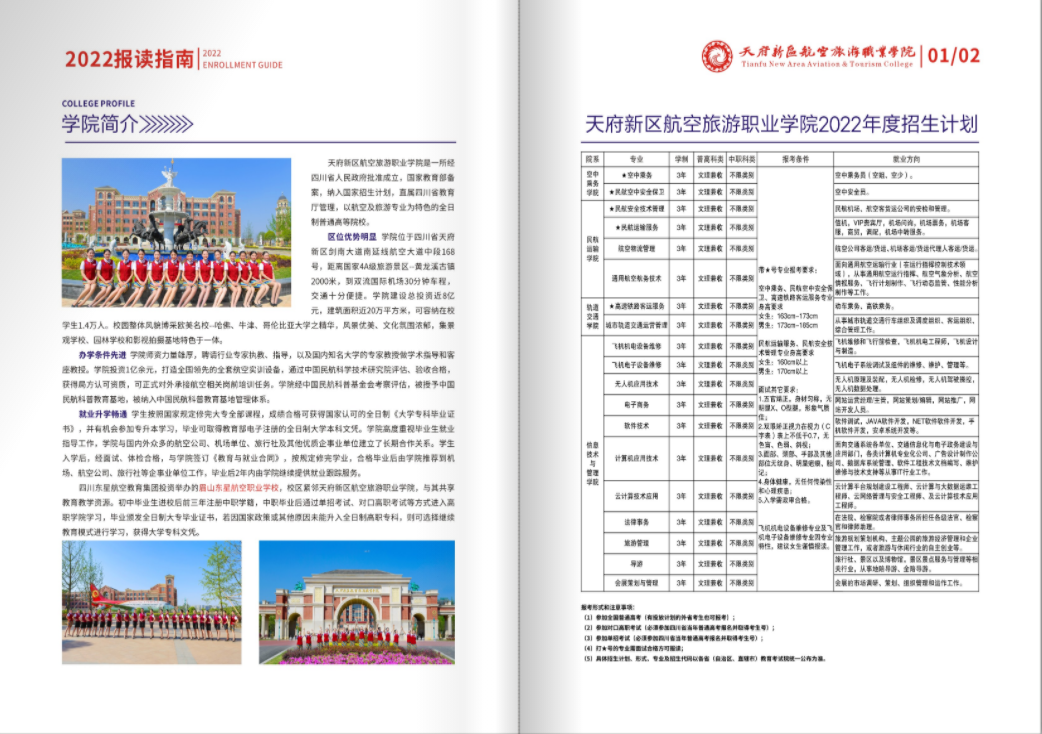This screenshot has width=1042, height=734.
Task: Click the bold "就业升学畅通" subheading
Action: pos(102,414)
